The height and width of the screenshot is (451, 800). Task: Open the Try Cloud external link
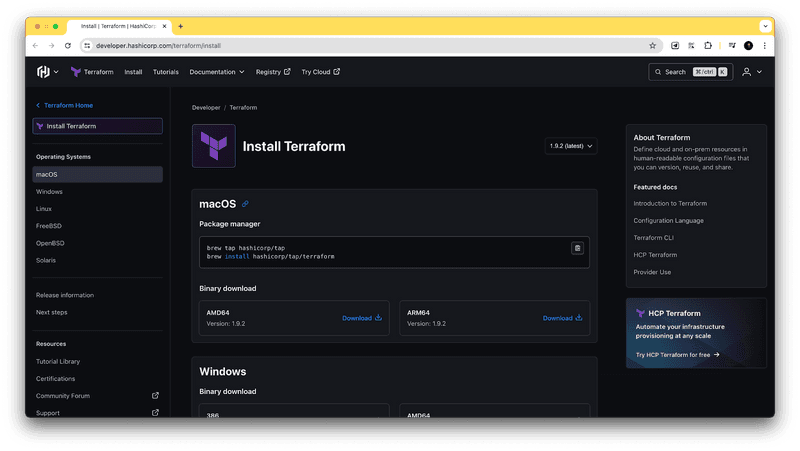tap(320, 72)
